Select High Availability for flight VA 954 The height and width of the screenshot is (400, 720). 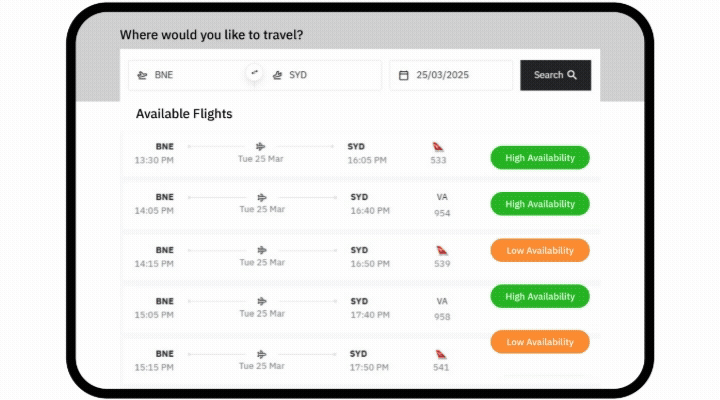pos(540,204)
